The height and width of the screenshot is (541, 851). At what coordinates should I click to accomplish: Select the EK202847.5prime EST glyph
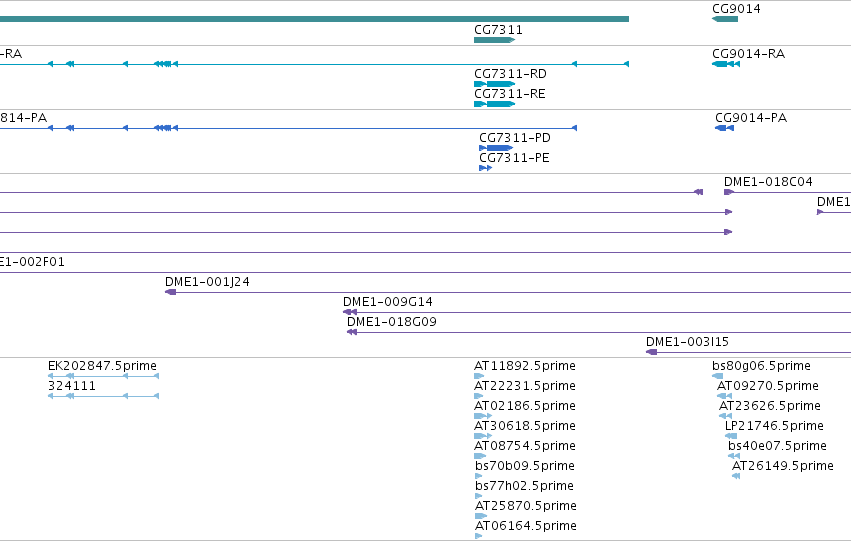[103, 376]
